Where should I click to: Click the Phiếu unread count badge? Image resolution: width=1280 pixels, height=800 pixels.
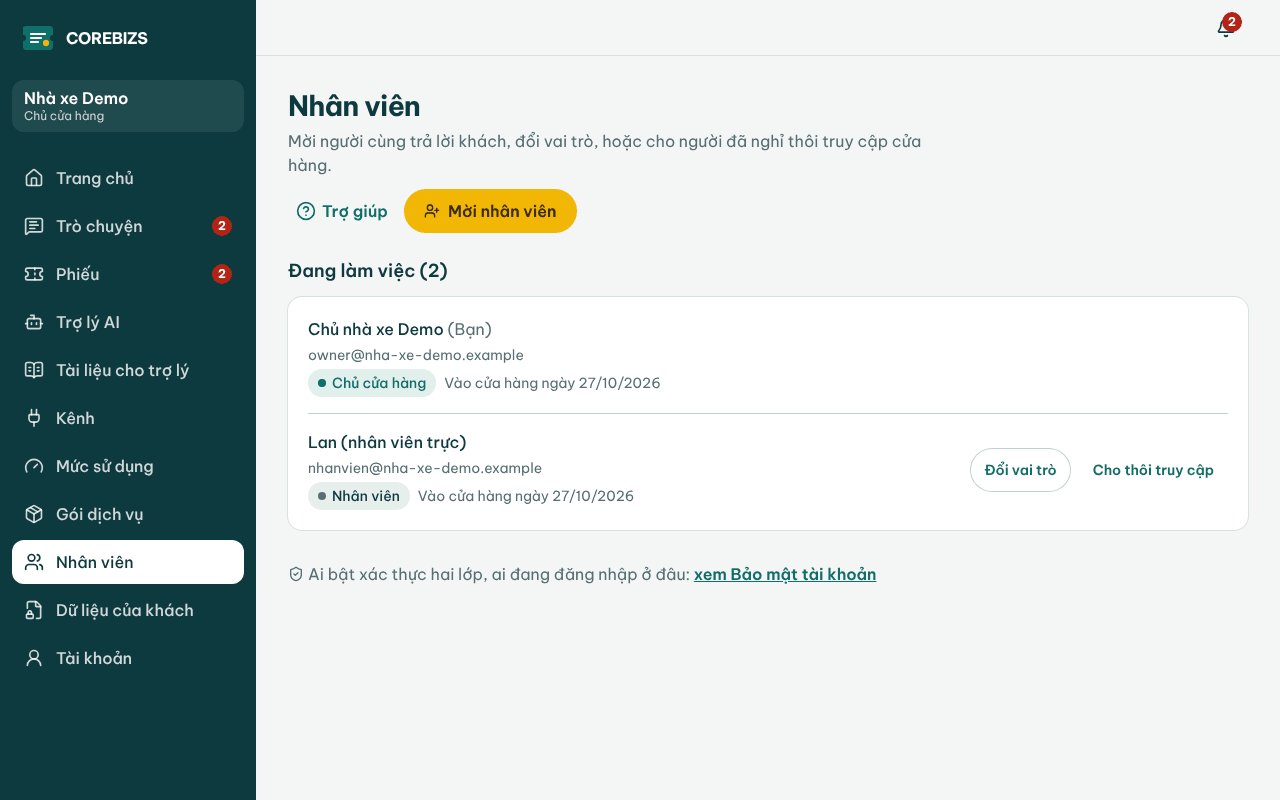222,274
